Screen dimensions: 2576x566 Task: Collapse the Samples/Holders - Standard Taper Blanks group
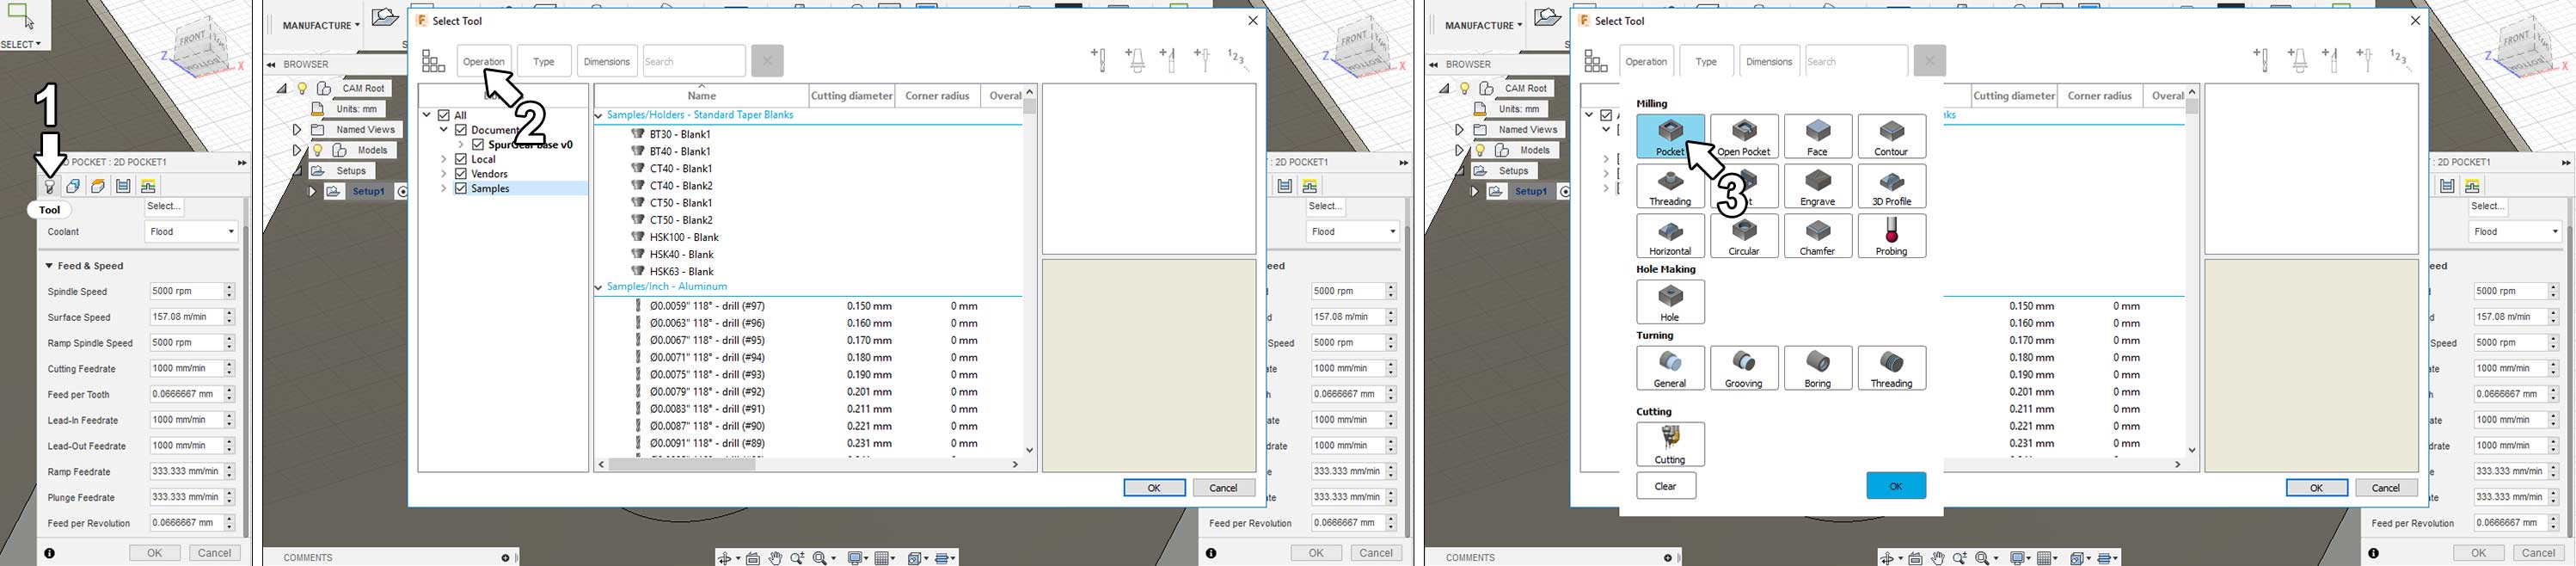tap(599, 116)
